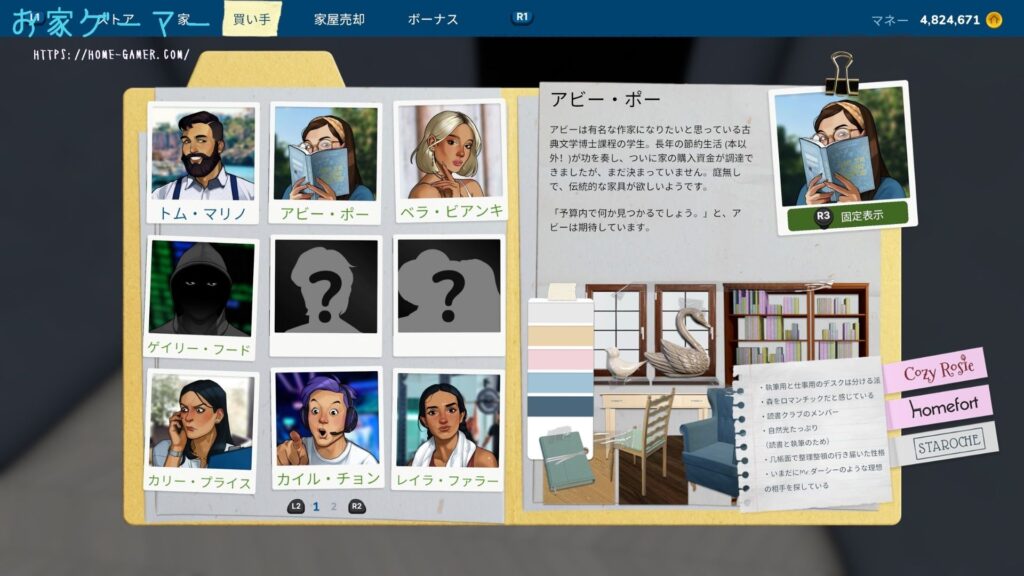Click the note line 自然光たっぷり
Viewport: 1024px width, 576px height.
pos(793,429)
